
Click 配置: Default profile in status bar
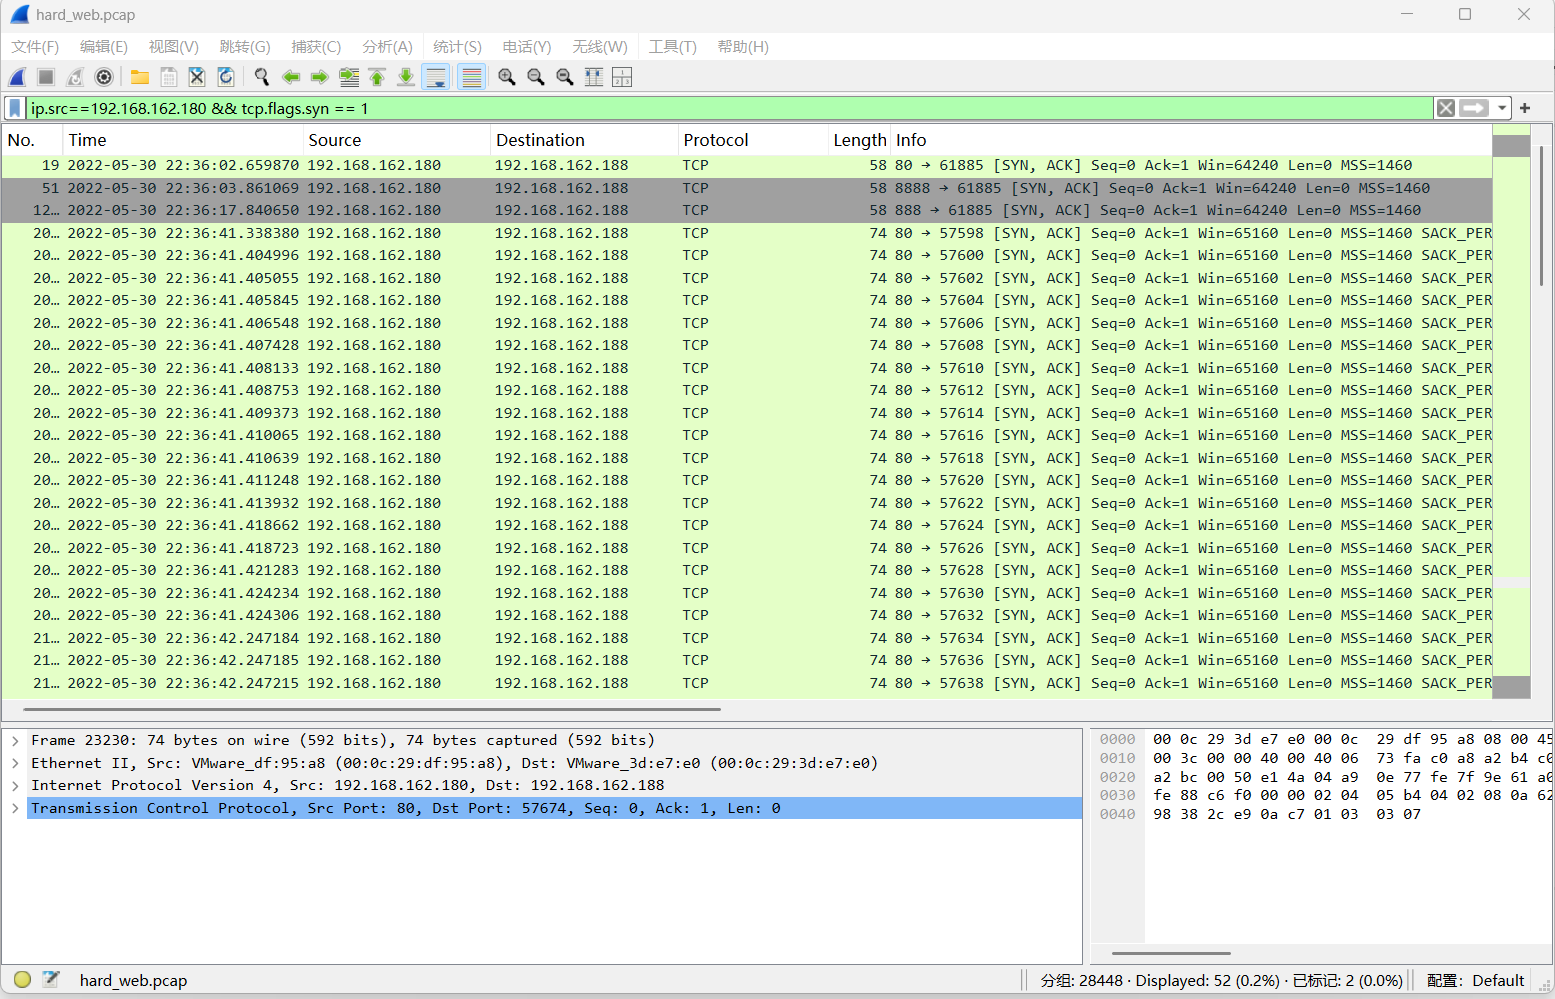click(x=1475, y=981)
